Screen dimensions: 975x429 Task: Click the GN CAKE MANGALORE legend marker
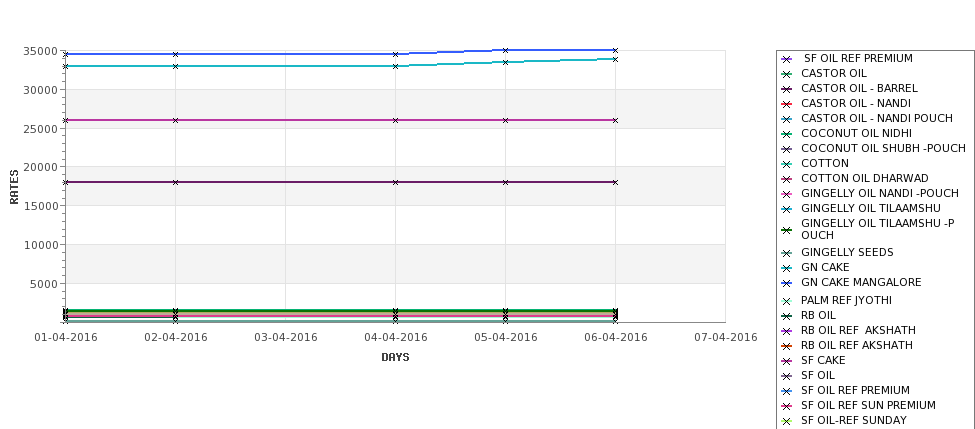click(x=786, y=284)
